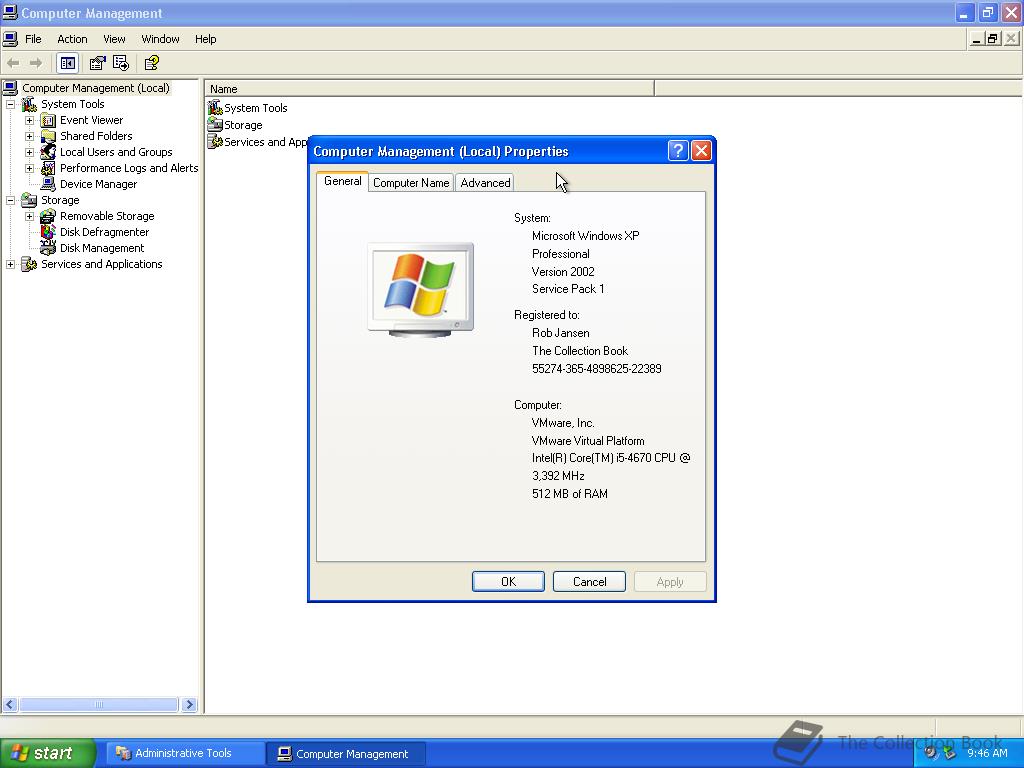Open the File menu
The image size is (1024, 768).
[x=33, y=39]
